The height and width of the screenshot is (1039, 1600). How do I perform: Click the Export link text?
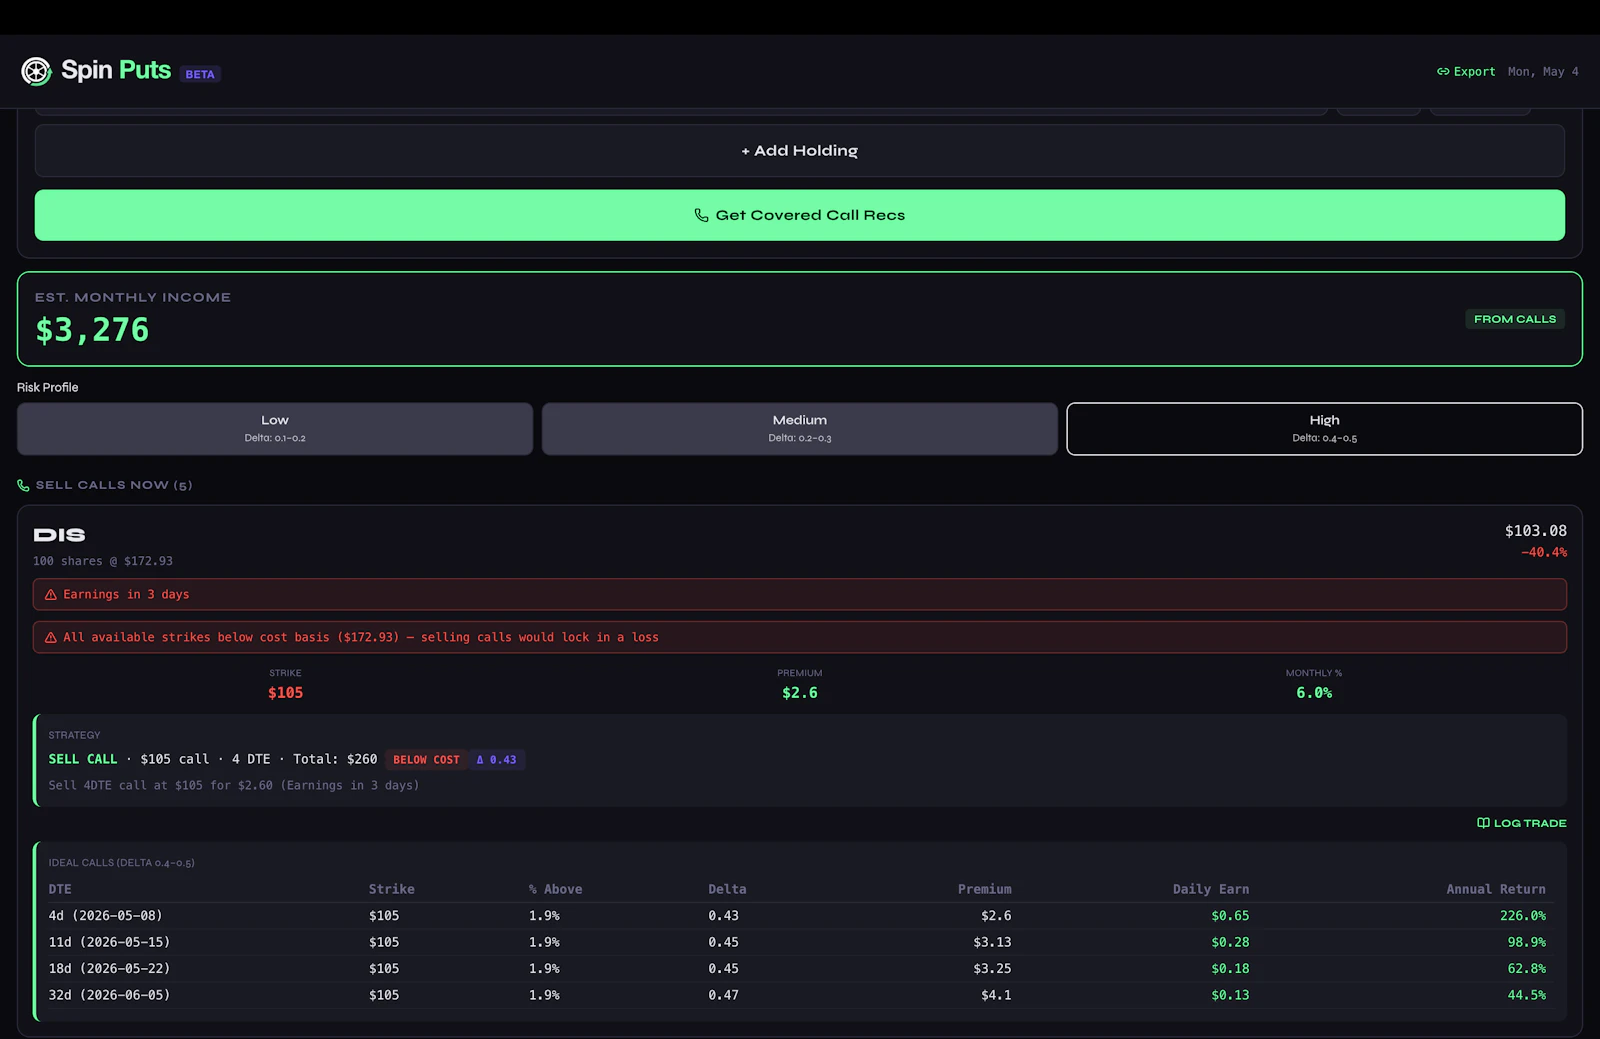1474,72
